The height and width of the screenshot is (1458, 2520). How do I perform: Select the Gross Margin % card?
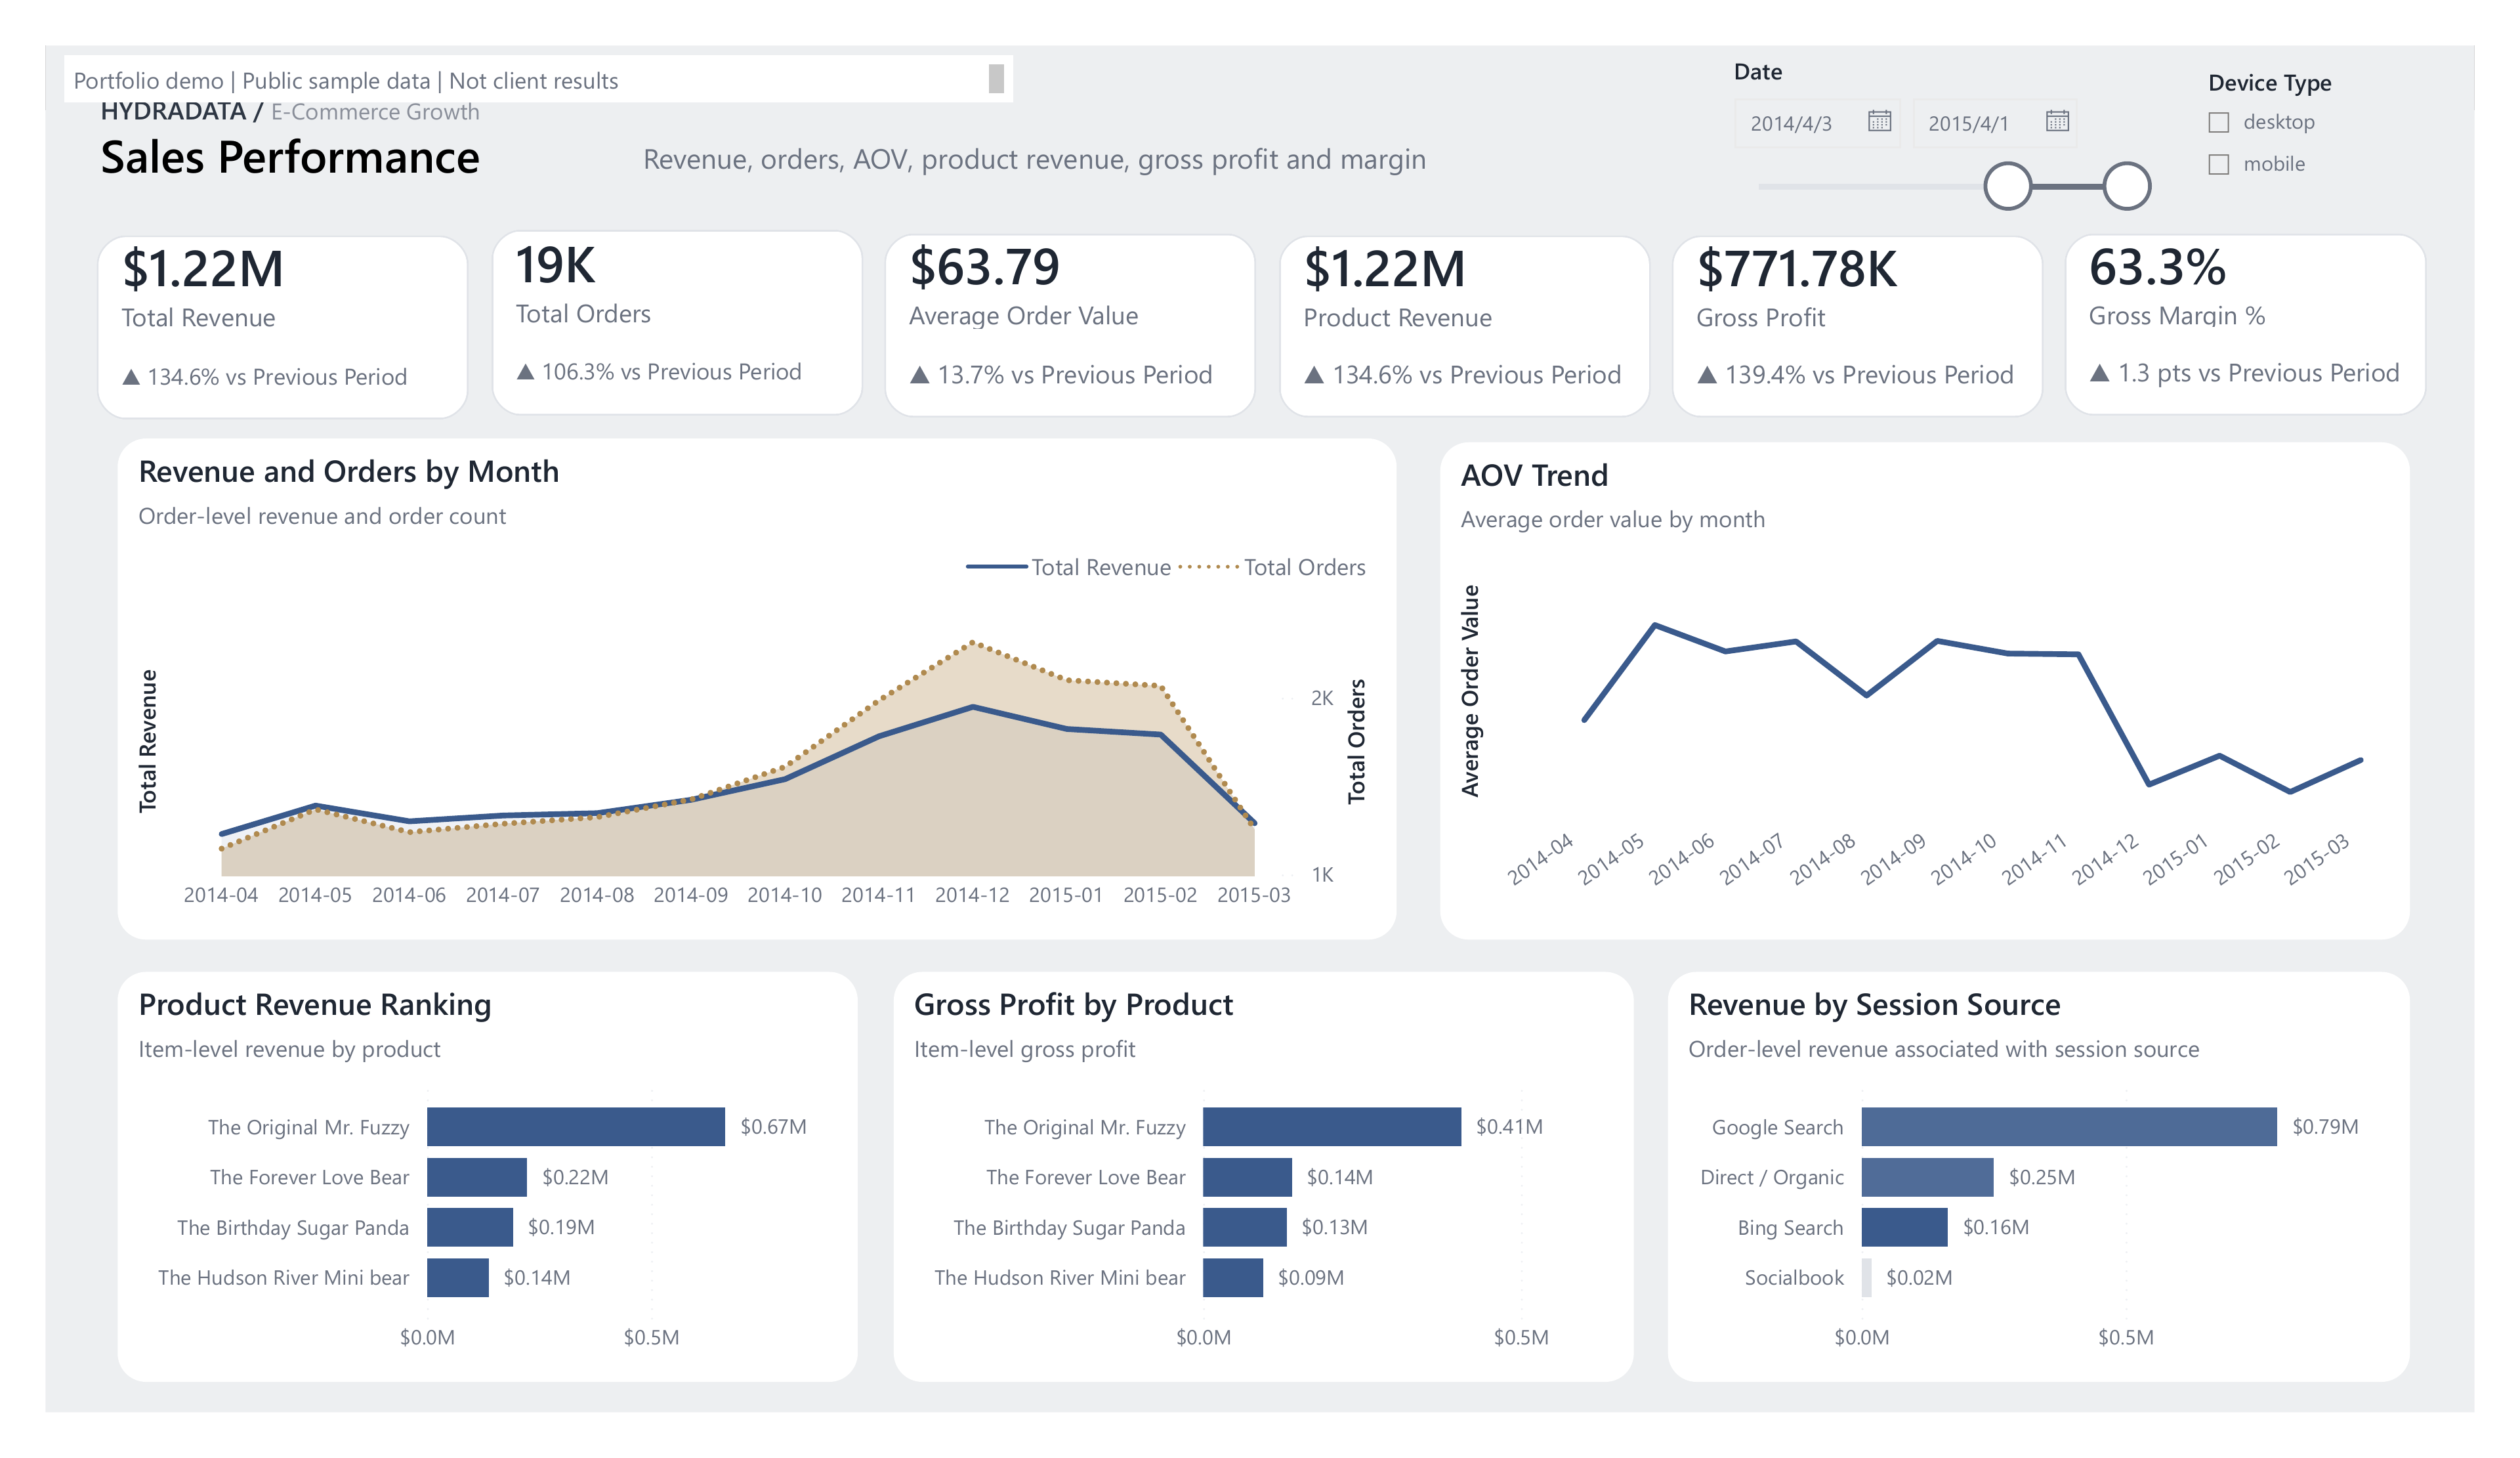click(2245, 324)
